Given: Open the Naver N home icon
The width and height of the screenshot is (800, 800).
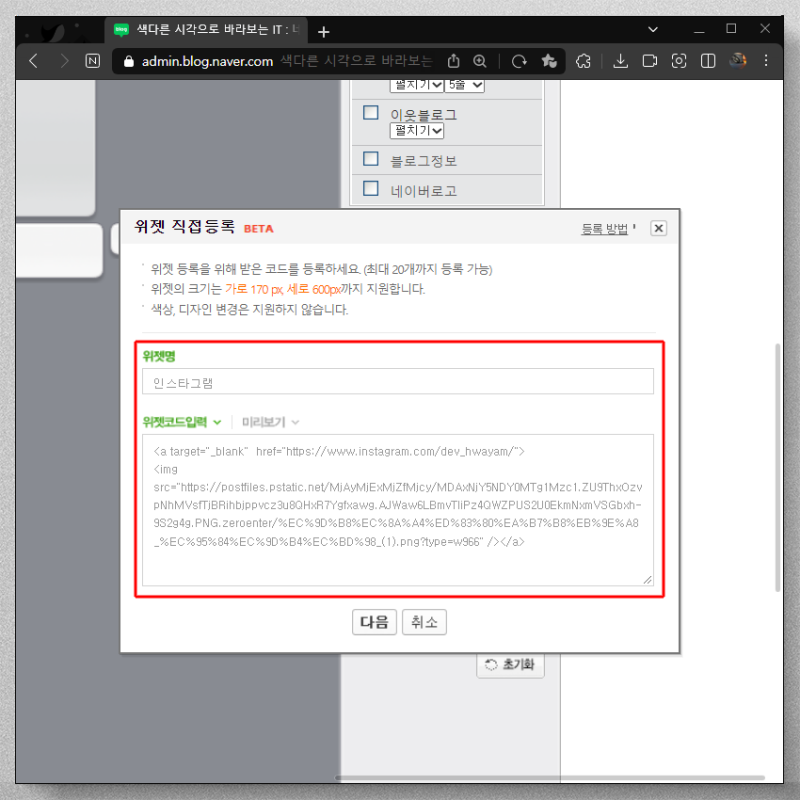Looking at the screenshot, I should click(92, 61).
